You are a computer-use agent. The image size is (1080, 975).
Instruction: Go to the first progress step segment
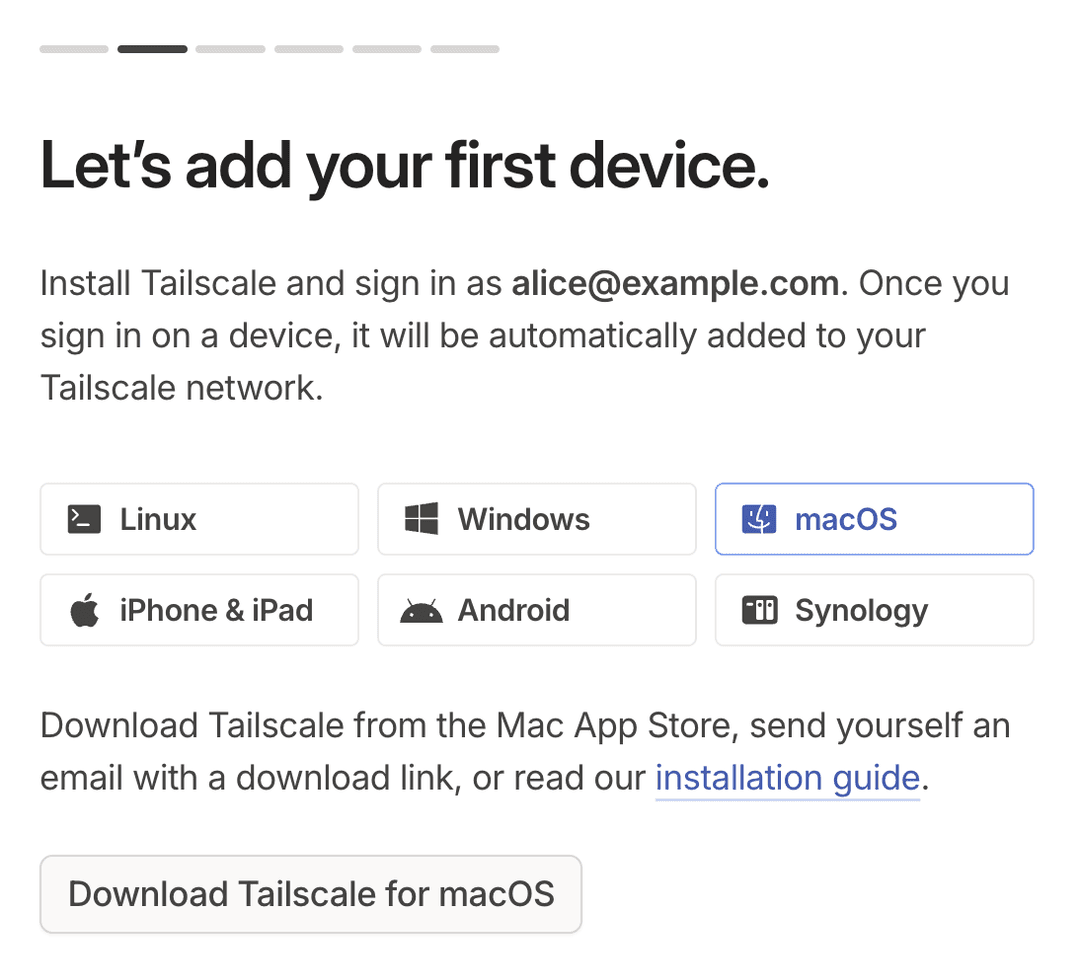pos(74,49)
